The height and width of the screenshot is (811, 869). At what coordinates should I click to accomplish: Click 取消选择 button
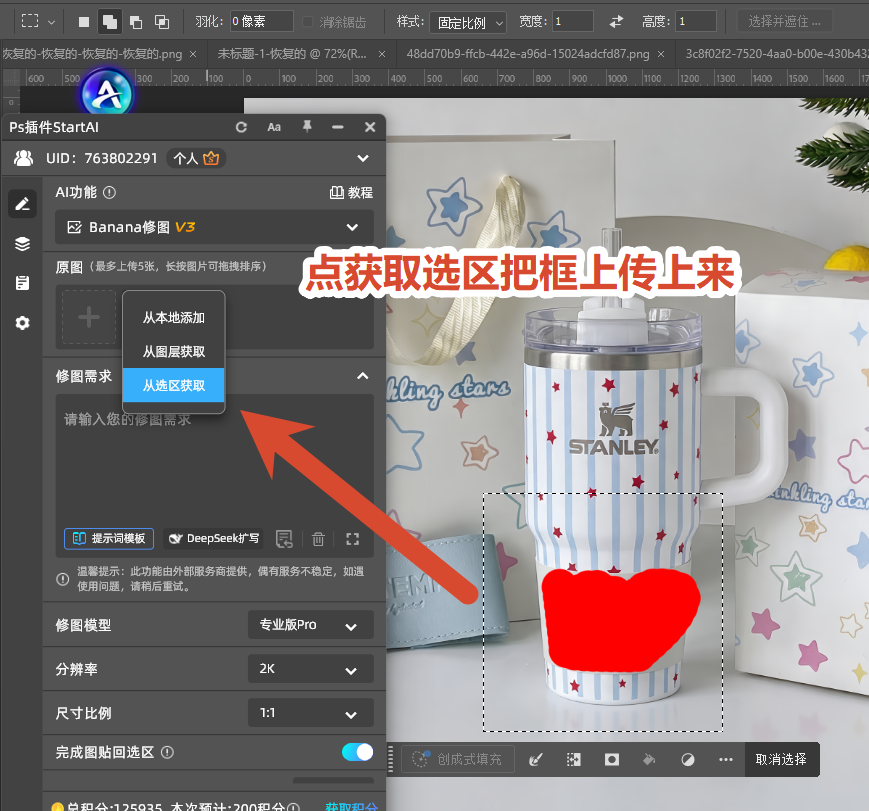pos(781,759)
